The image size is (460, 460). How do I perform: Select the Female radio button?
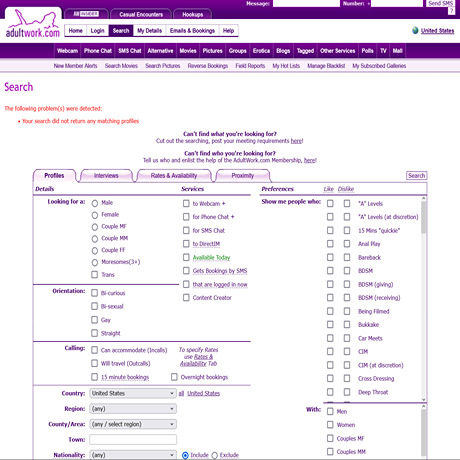(95, 215)
